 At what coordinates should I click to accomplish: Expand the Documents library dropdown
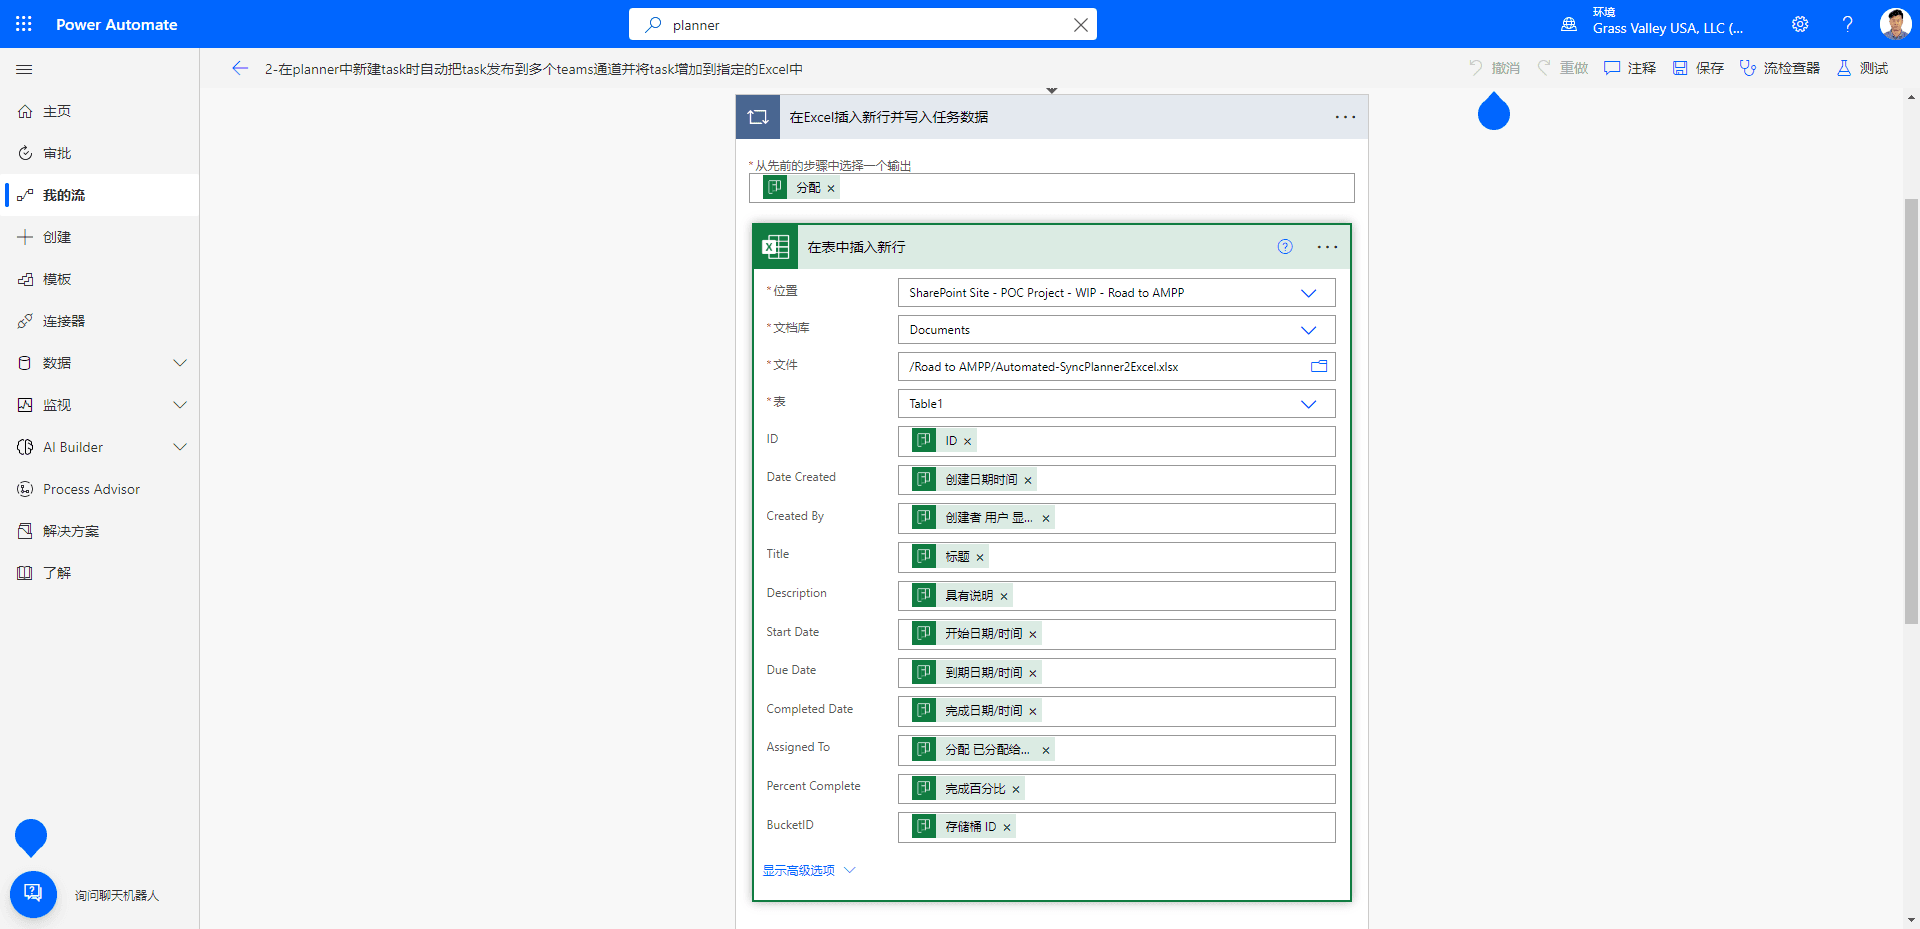(x=1308, y=330)
